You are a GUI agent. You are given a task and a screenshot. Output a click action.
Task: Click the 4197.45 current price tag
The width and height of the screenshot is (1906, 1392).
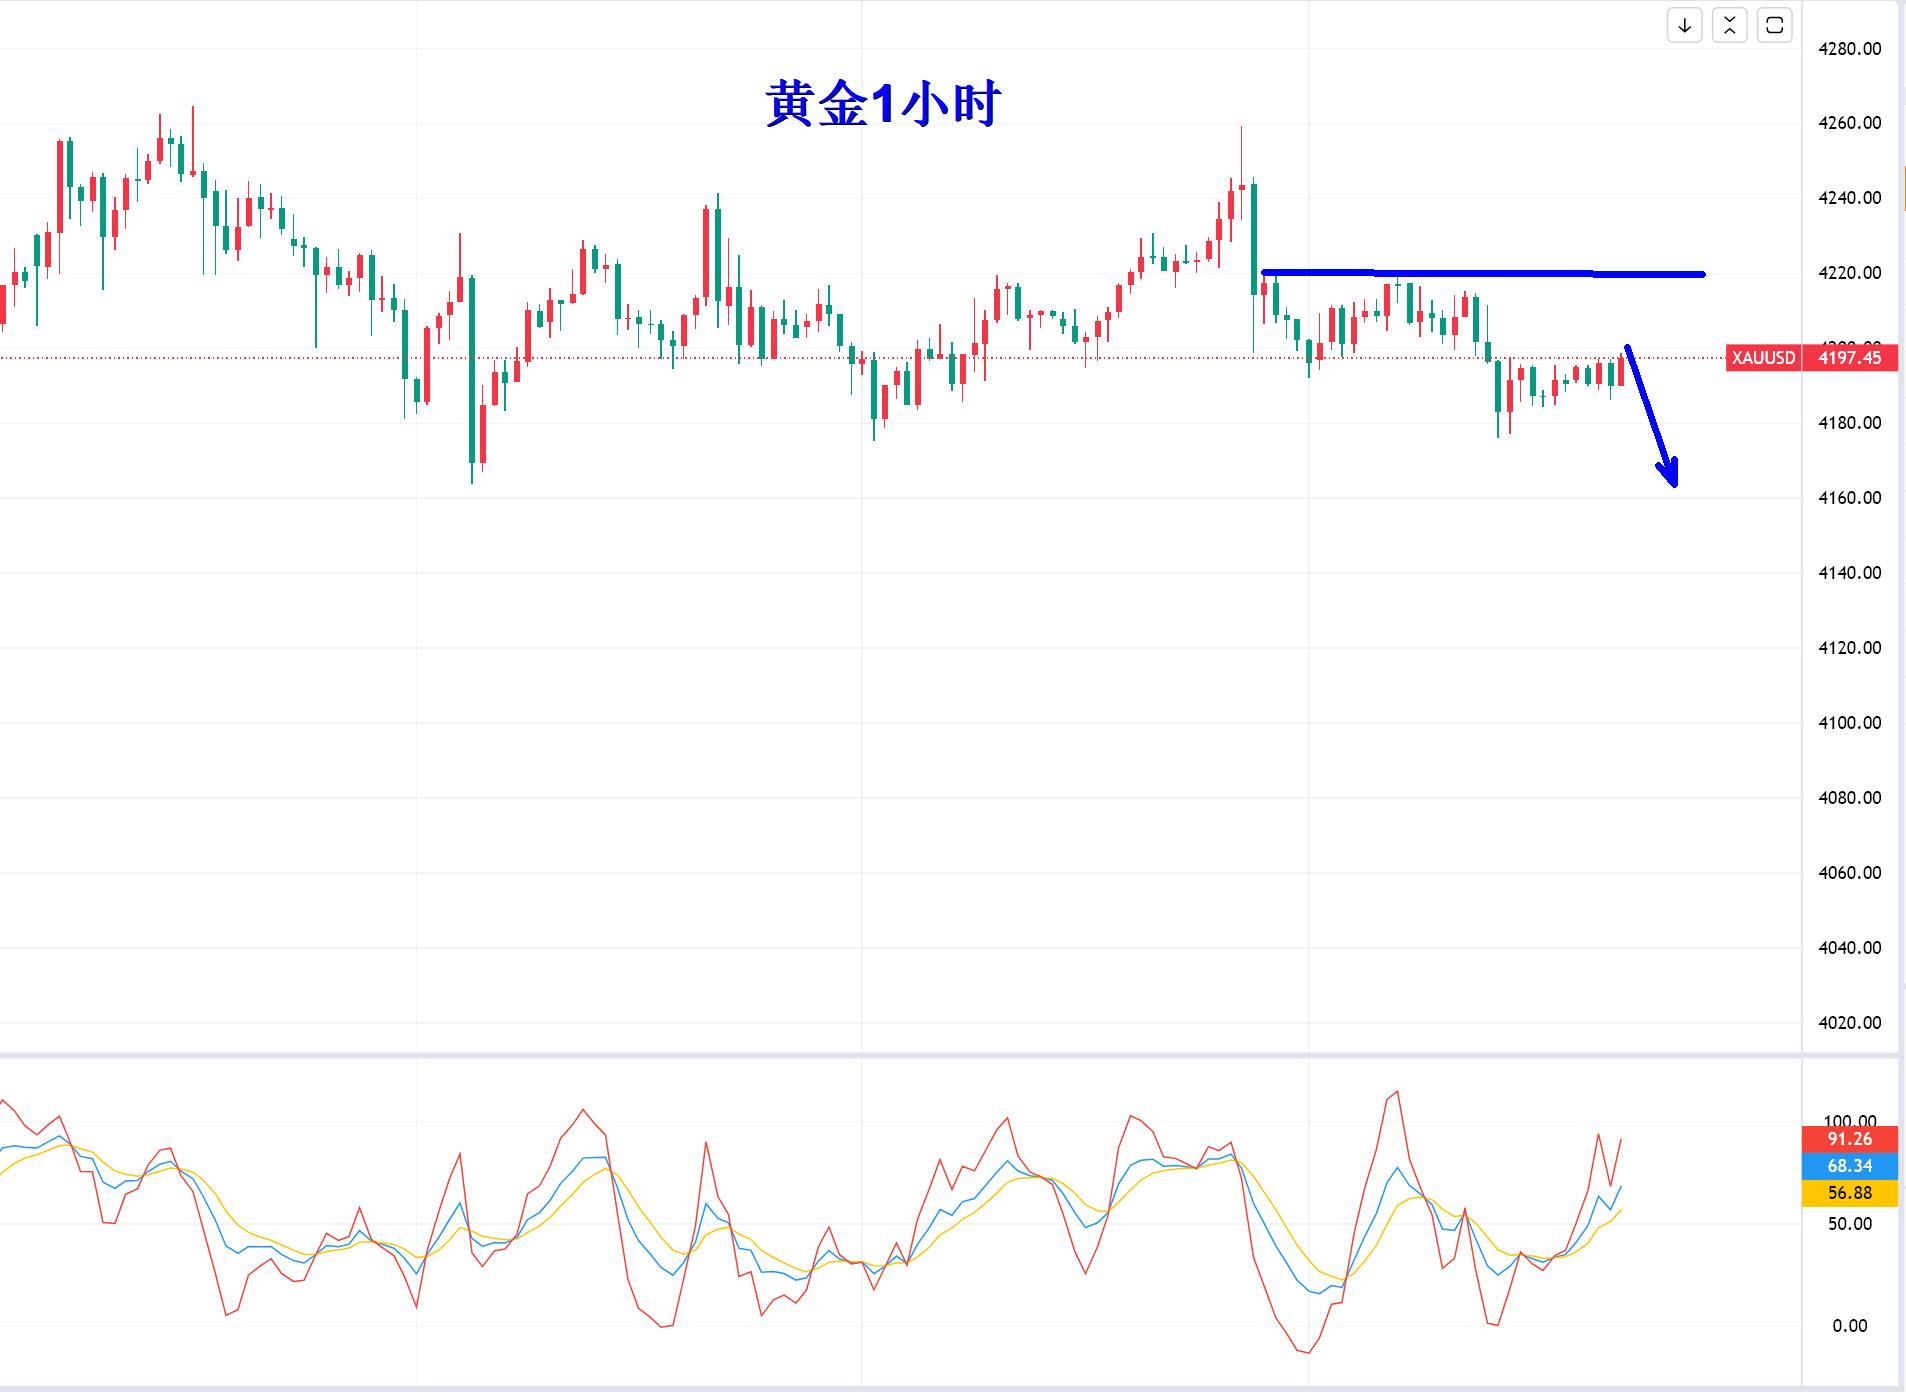tap(1849, 358)
